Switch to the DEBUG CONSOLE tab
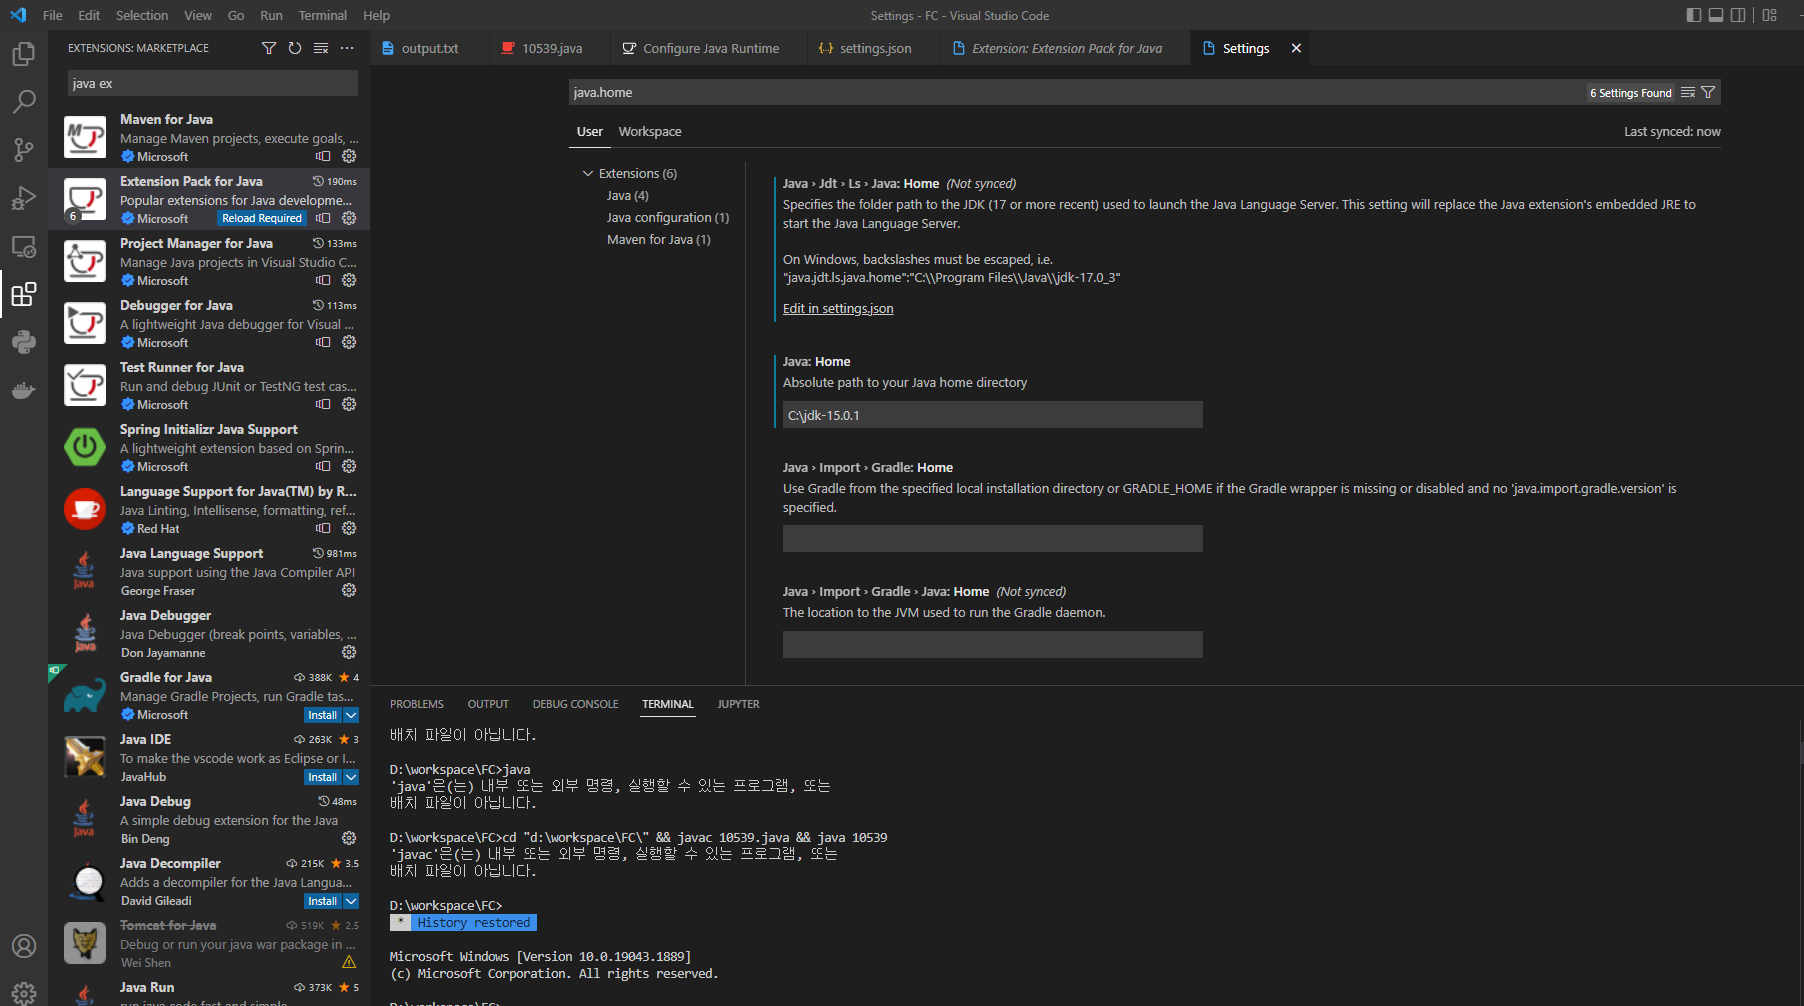Image resolution: width=1804 pixels, height=1006 pixels. pyautogui.click(x=575, y=704)
